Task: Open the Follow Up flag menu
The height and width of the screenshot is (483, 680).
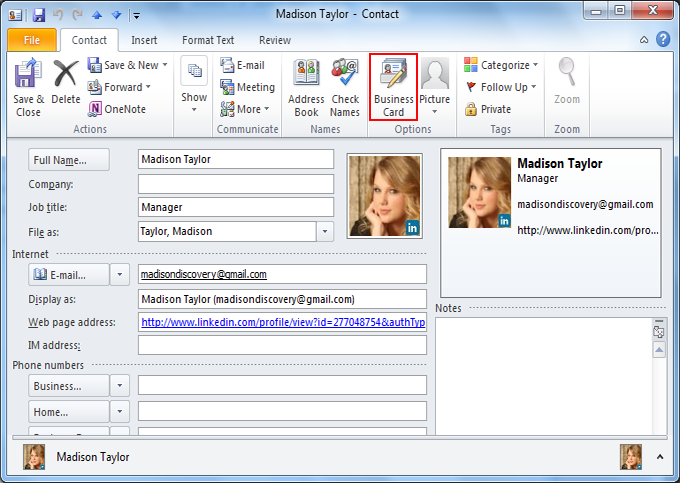Action: coord(501,87)
